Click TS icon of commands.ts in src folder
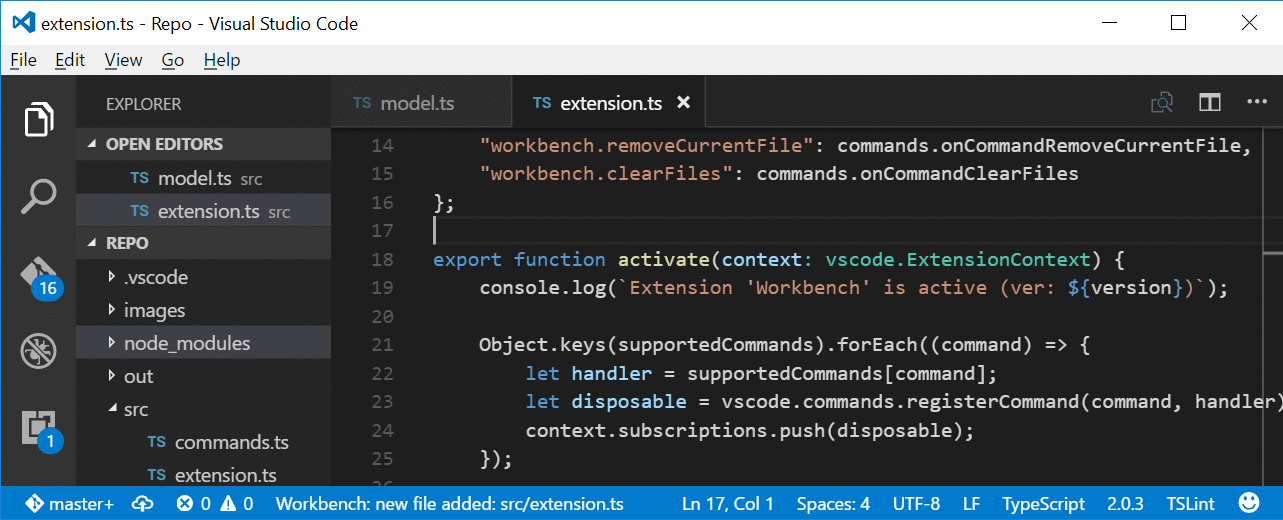1283x520 pixels. (157, 442)
